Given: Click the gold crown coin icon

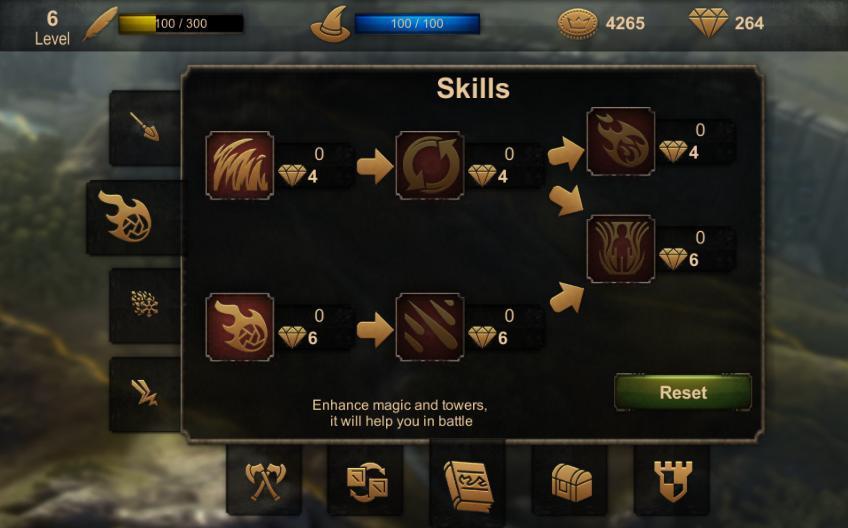Looking at the screenshot, I should coord(578,23).
